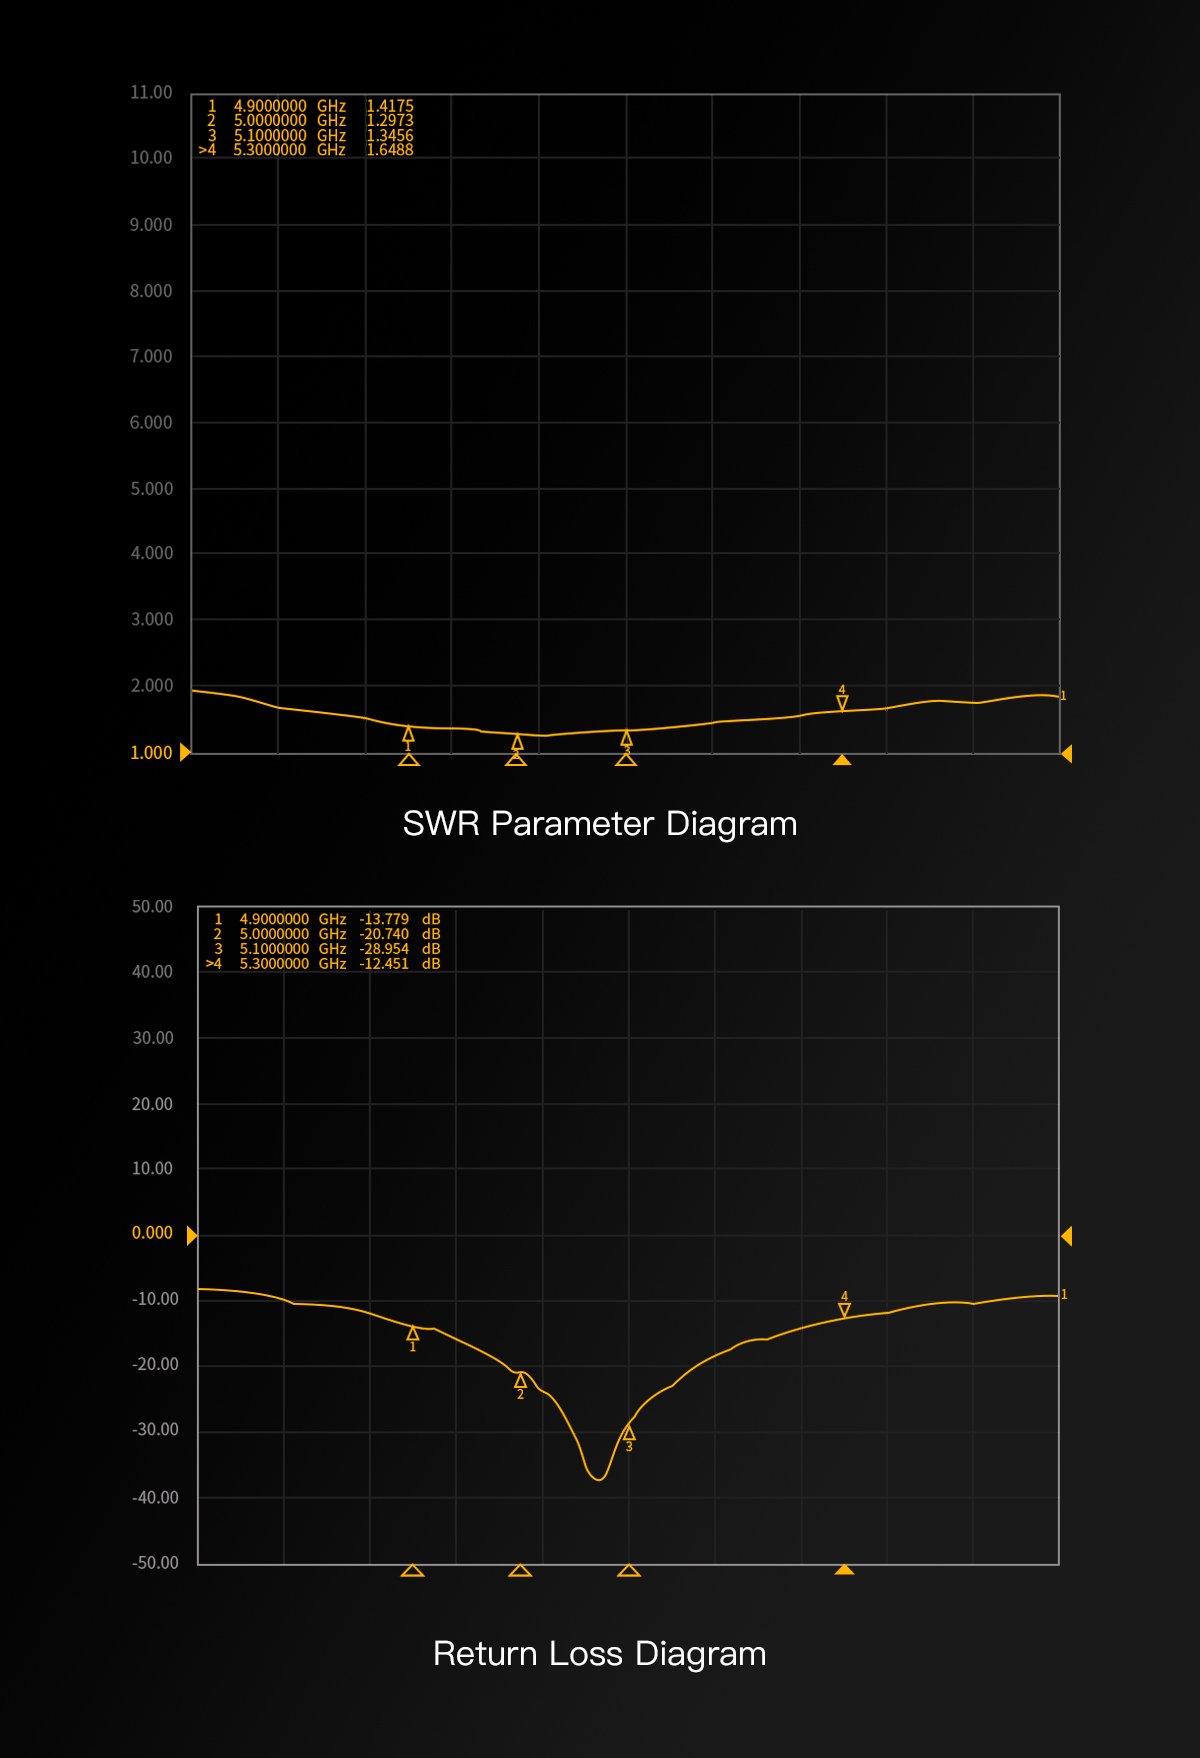Pick marker 3 on the SWR trace
The image size is (1200, 1758).
pos(626,739)
